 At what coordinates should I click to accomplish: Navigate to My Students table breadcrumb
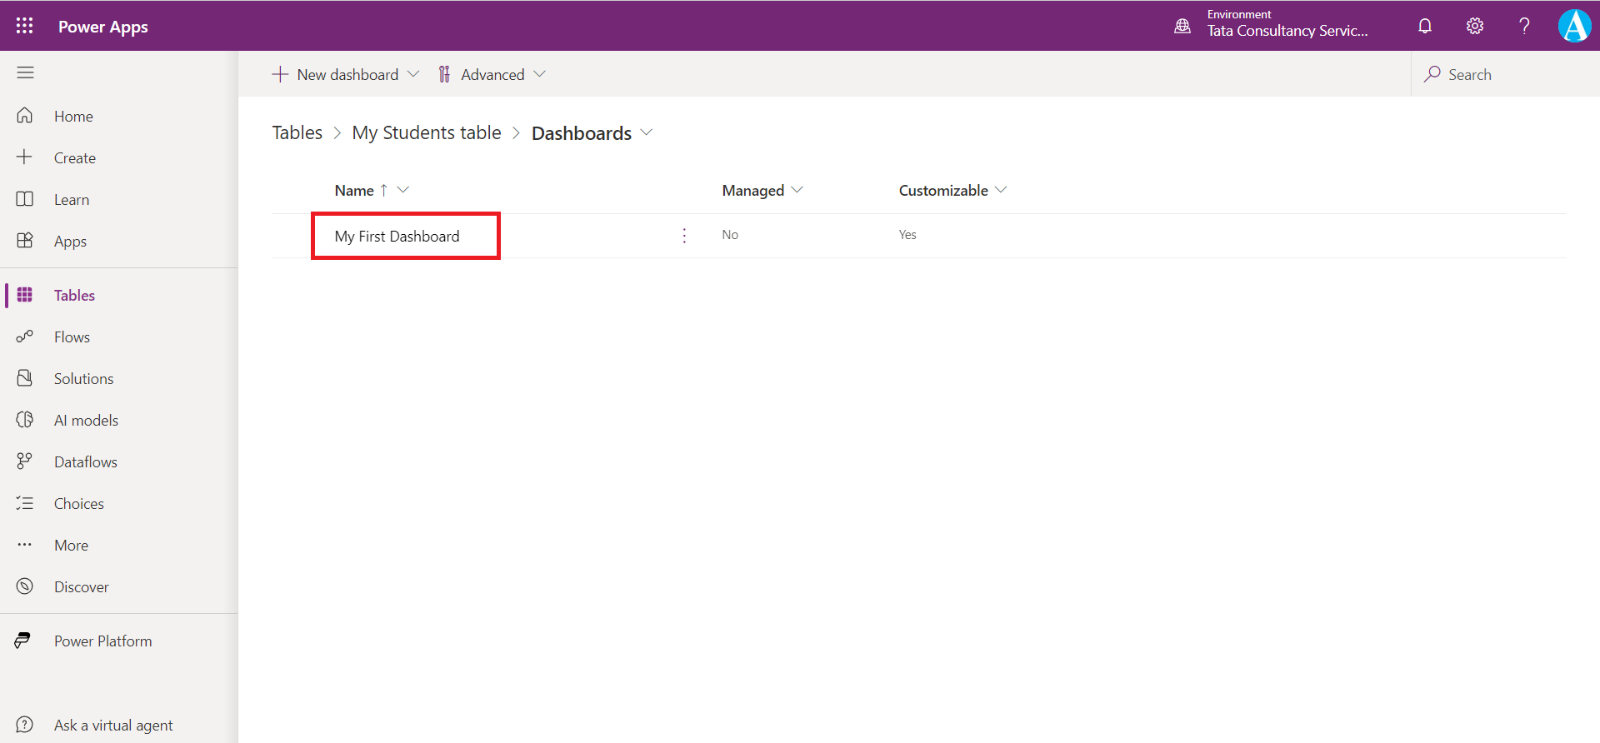click(x=426, y=133)
